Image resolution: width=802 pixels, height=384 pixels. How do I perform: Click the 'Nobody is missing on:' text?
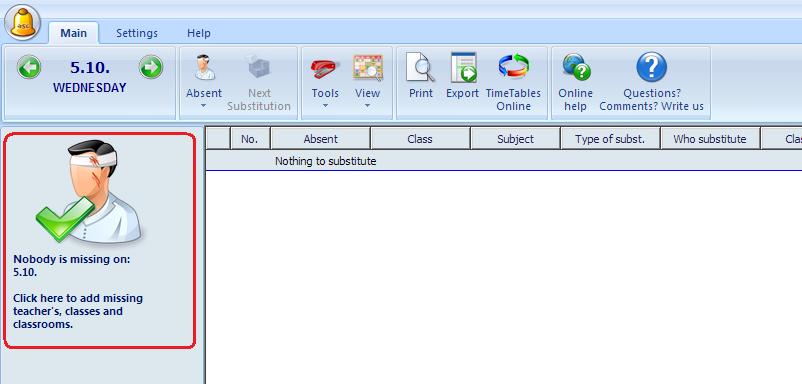point(72,259)
